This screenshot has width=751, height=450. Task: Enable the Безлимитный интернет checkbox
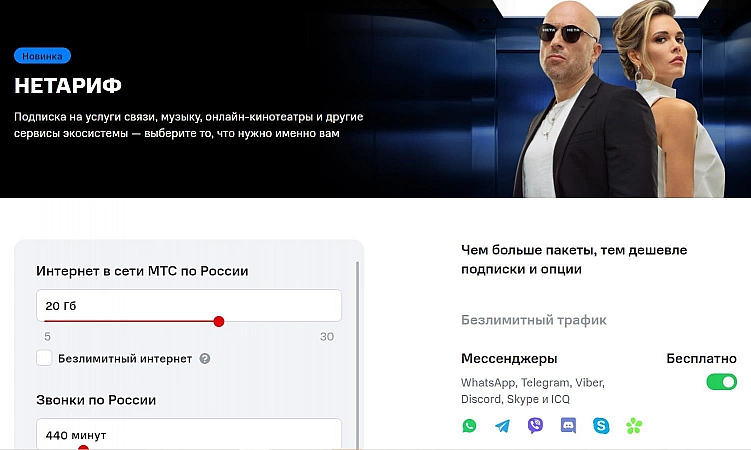(x=44, y=358)
